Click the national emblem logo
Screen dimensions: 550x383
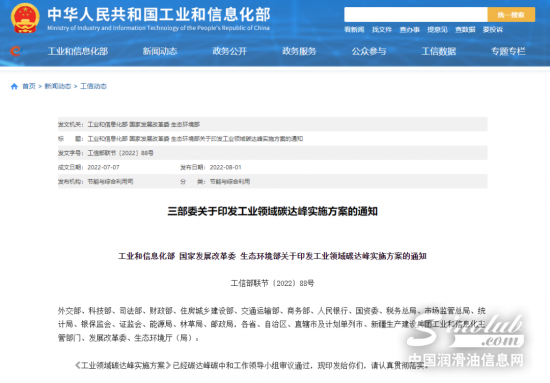25,18
